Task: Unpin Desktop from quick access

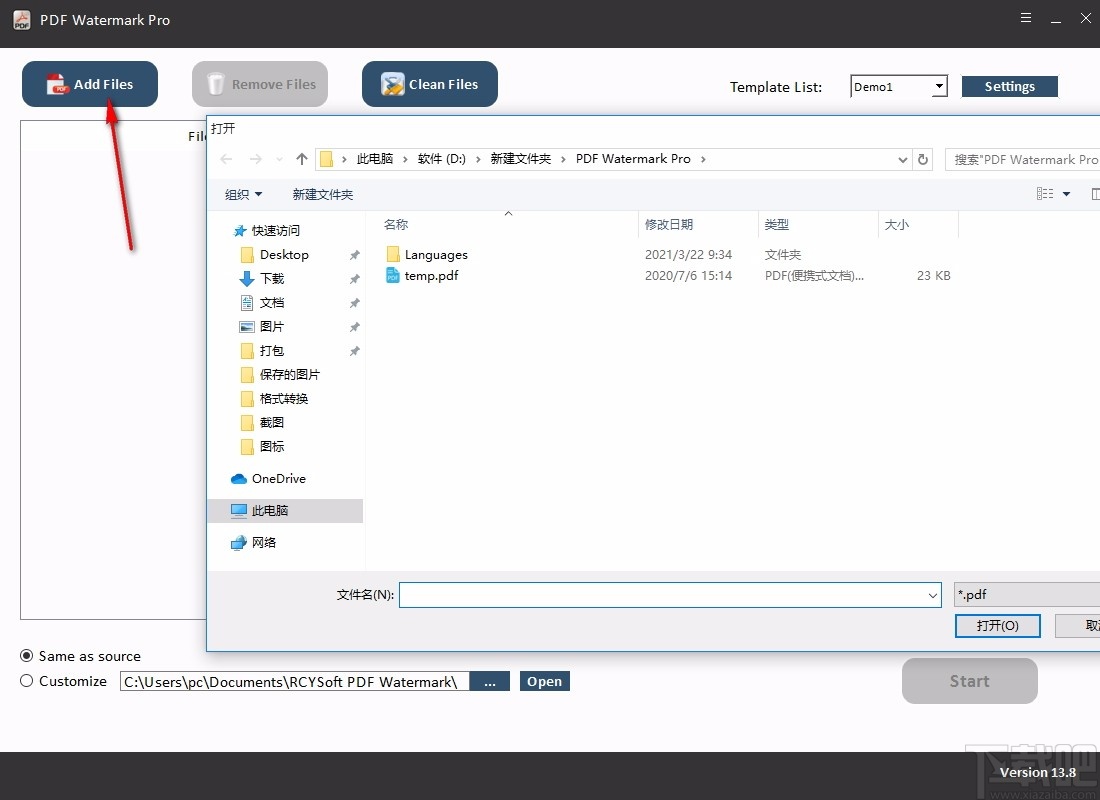Action: (x=354, y=255)
